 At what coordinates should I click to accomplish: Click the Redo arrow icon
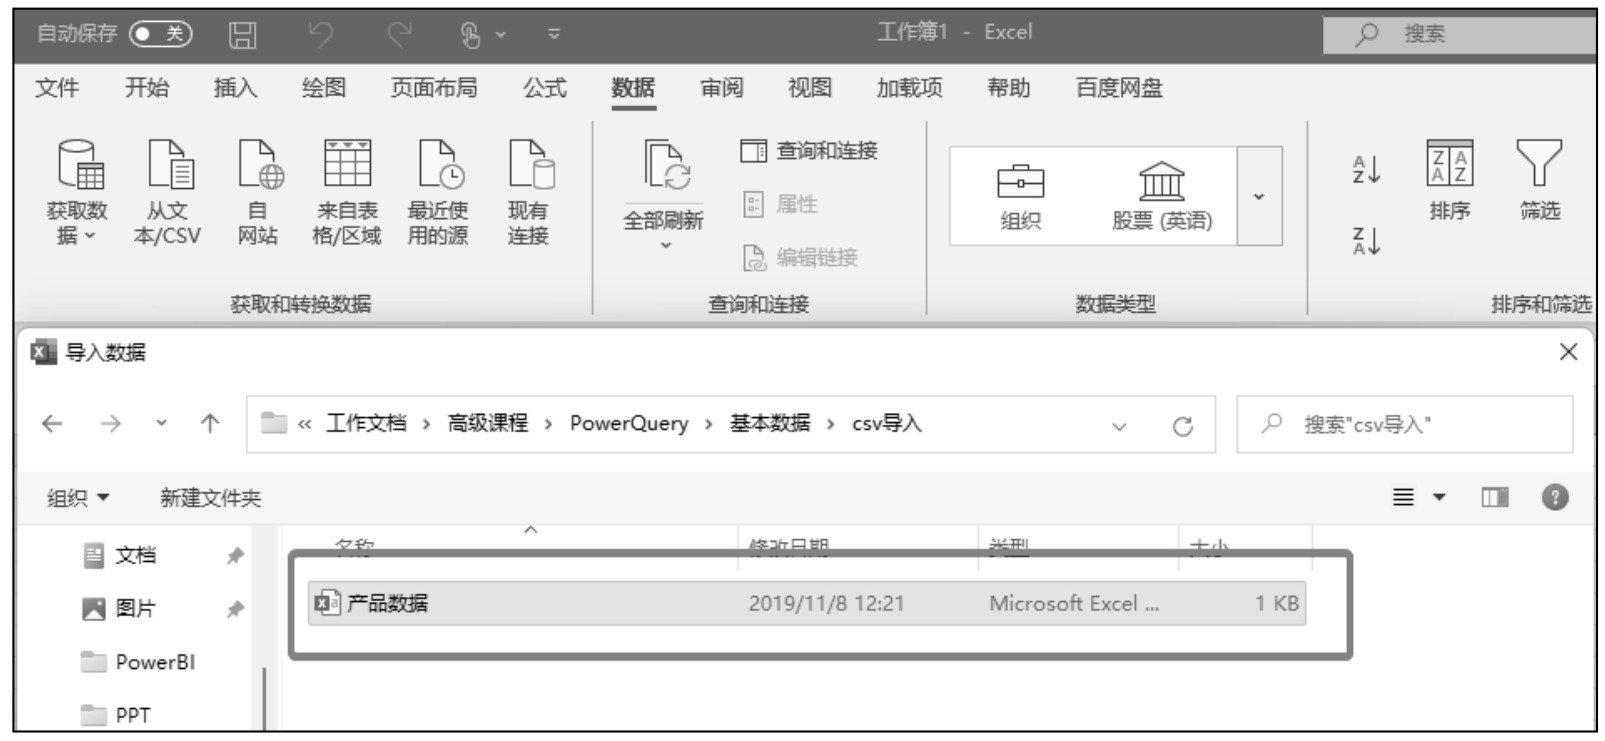400,35
